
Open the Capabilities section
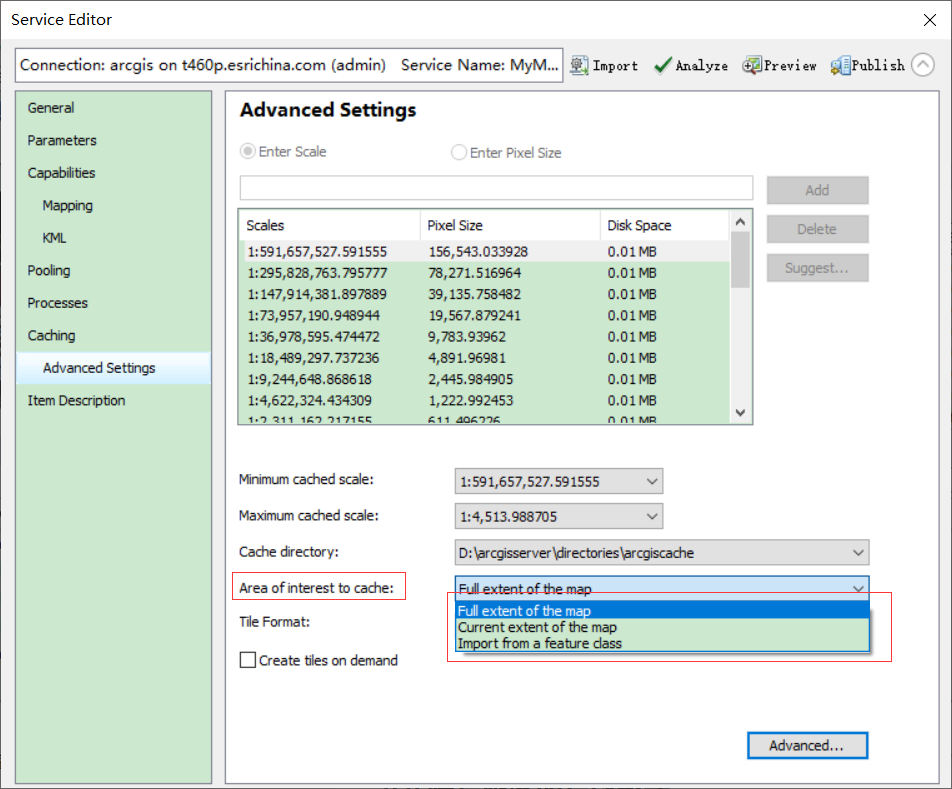point(61,173)
